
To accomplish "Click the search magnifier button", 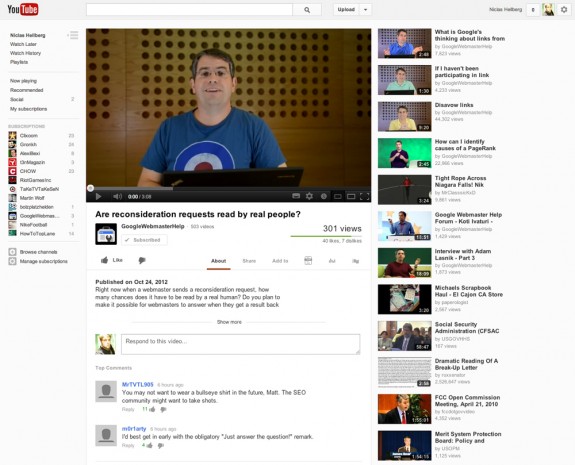I will (307, 10).
